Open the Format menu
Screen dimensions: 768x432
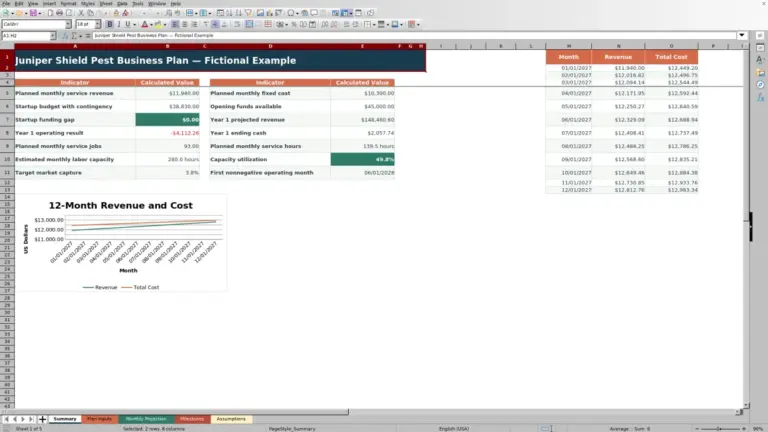click(68, 3)
